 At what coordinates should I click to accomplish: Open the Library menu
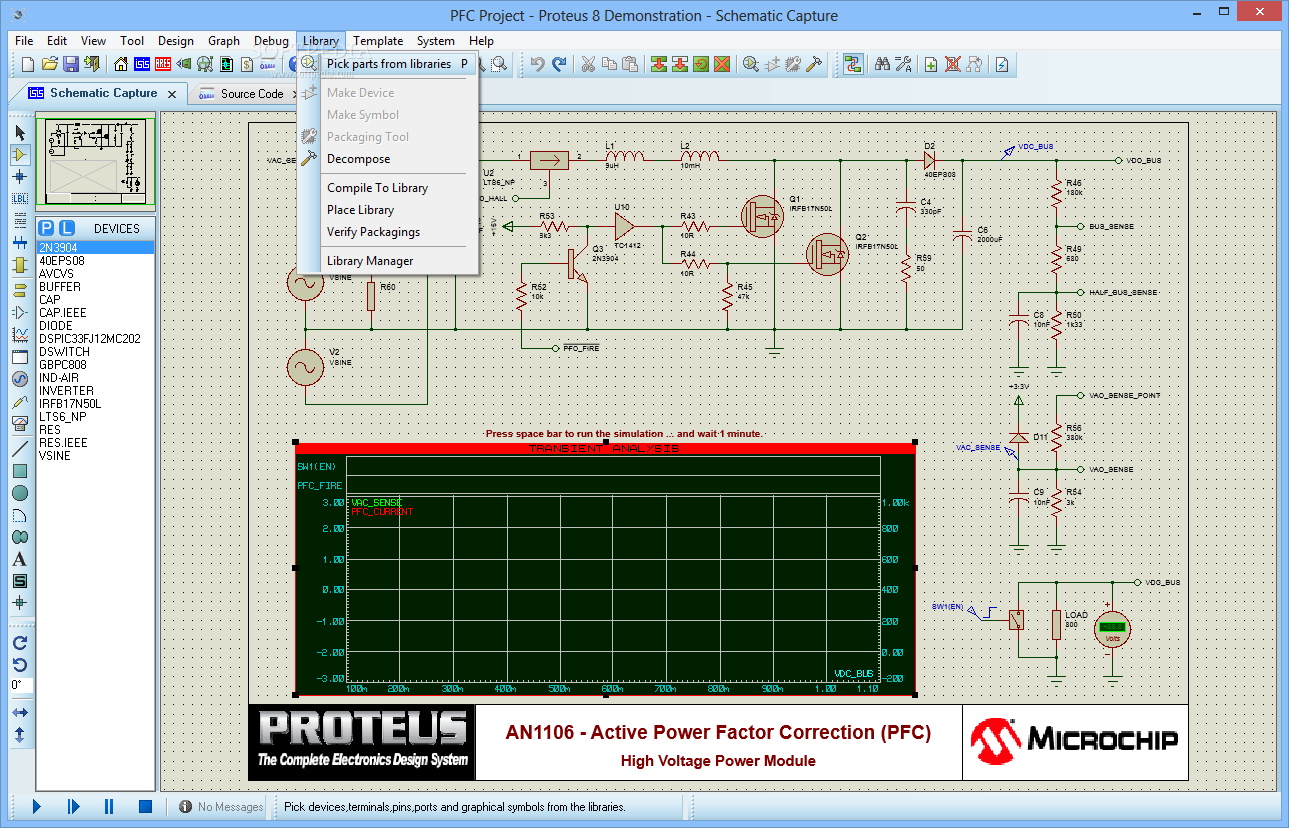click(x=320, y=41)
